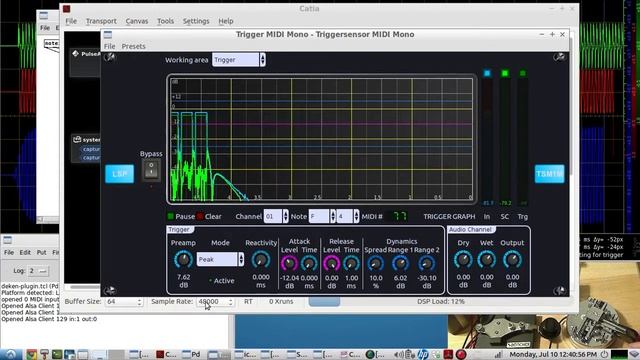This screenshot has width=640, height=360.
Task: Click the top-right corner screw icon
Action: coord(560,57)
